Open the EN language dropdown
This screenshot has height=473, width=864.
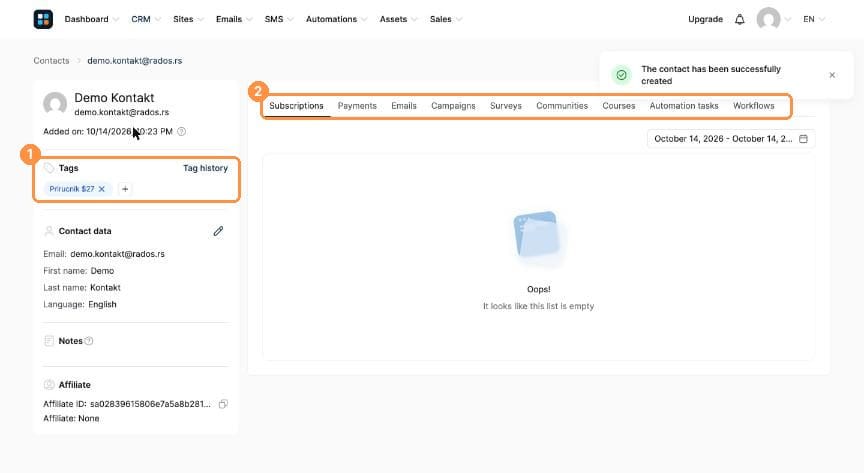click(x=814, y=19)
